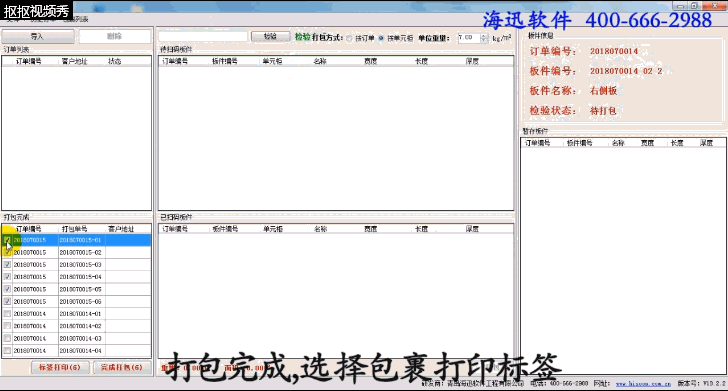Click inspection status value 待打包
This screenshot has height=391, width=728.
603,111
